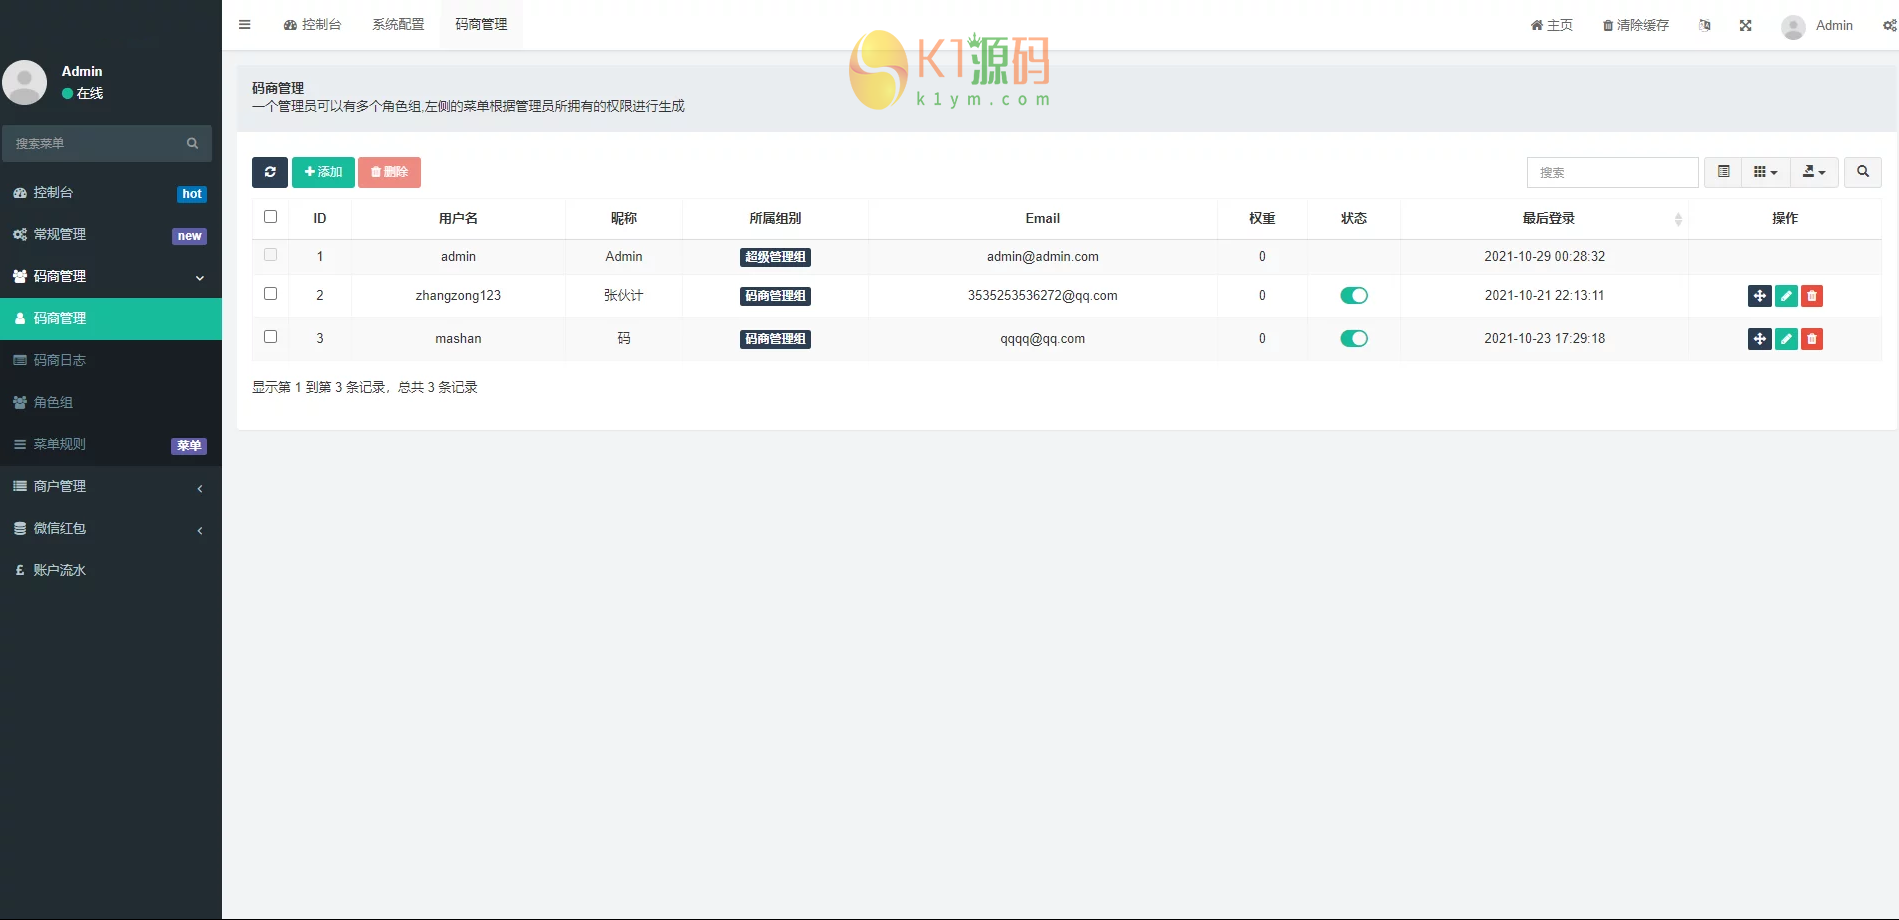Viewport: 1899px width, 920px height.
Task: Toggle the status switch for zhangzong123
Action: 1353,296
